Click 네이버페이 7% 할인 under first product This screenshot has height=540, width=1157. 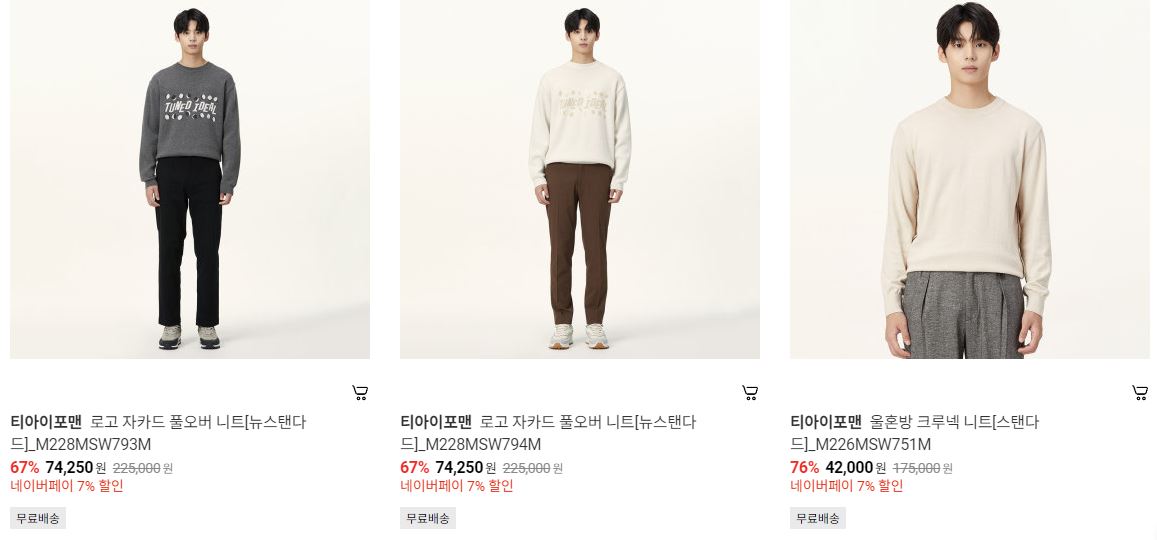tap(66, 486)
